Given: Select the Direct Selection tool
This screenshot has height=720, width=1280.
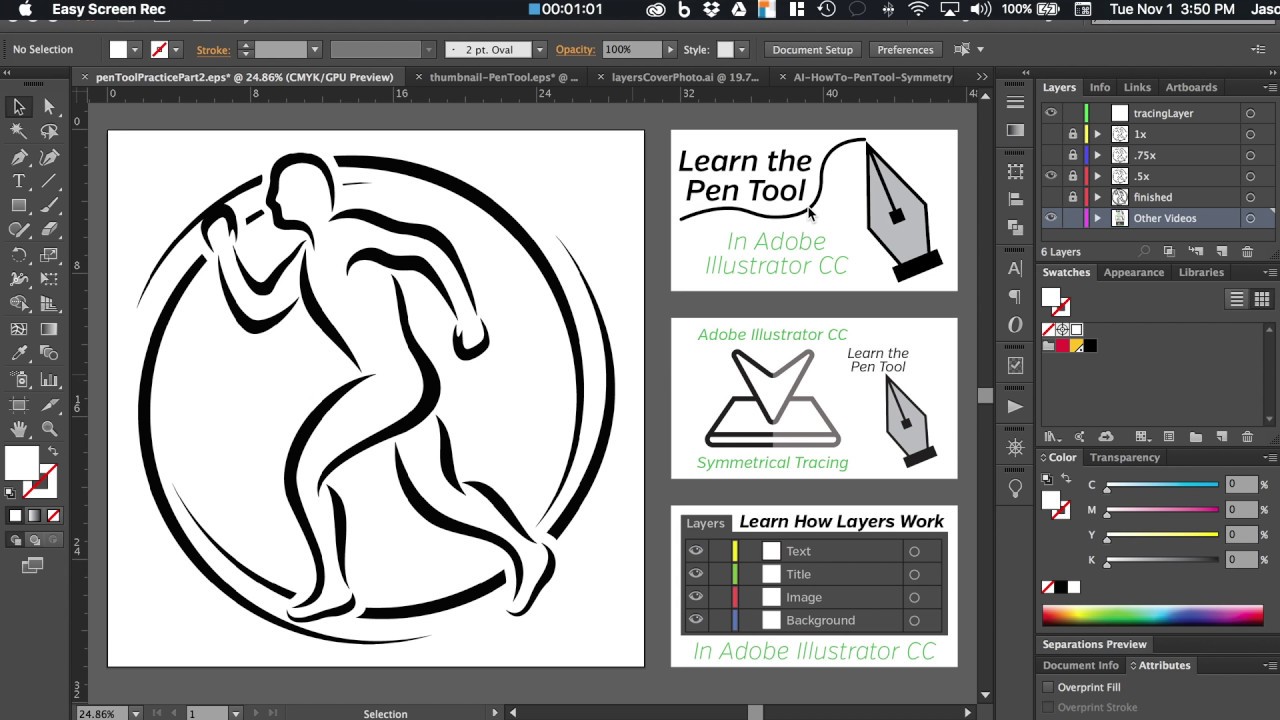Looking at the screenshot, I should pyautogui.click(x=49, y=107).
